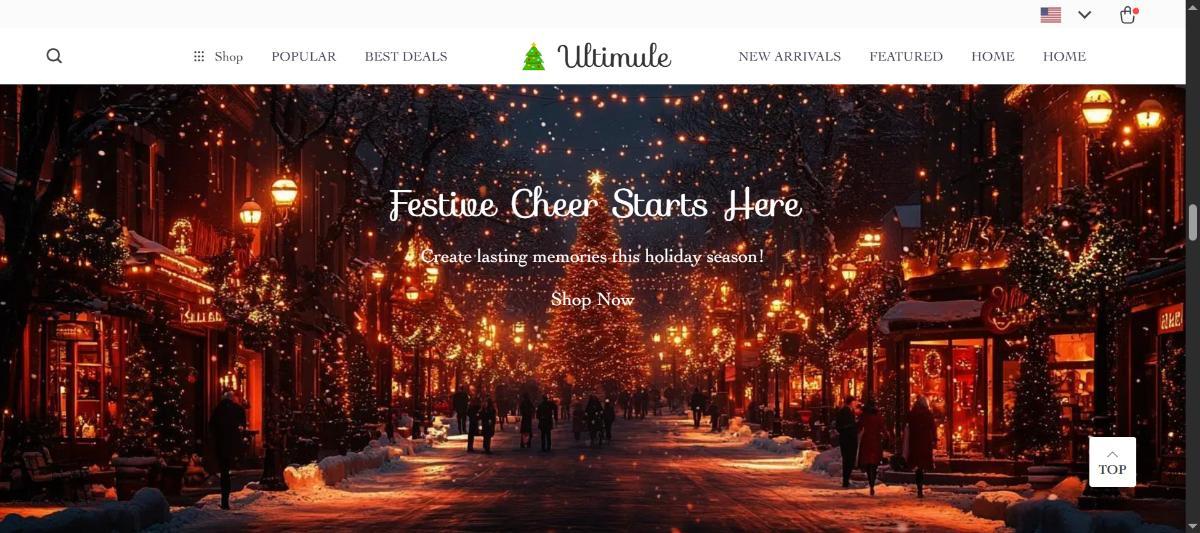
Task: Click the up arrow above TOP
Action: point(1112,455)
